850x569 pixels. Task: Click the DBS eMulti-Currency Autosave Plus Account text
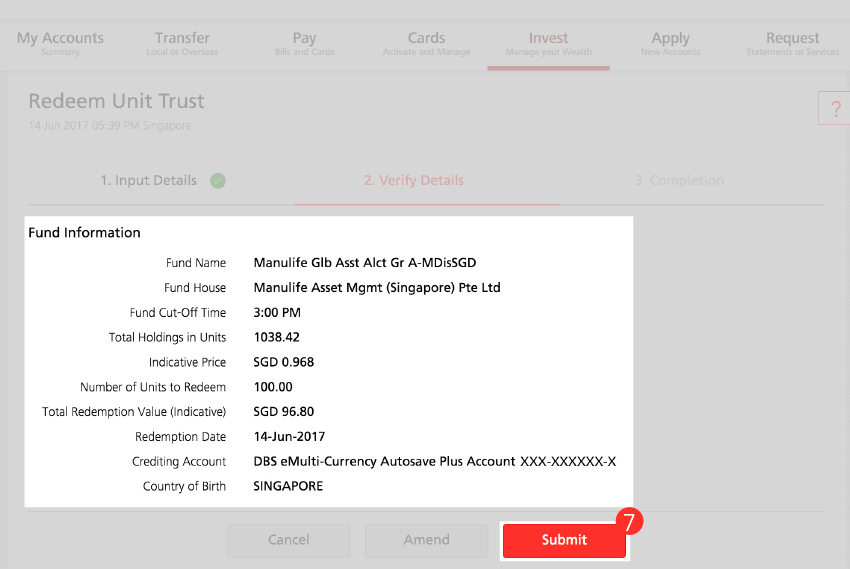click(384, 462)
